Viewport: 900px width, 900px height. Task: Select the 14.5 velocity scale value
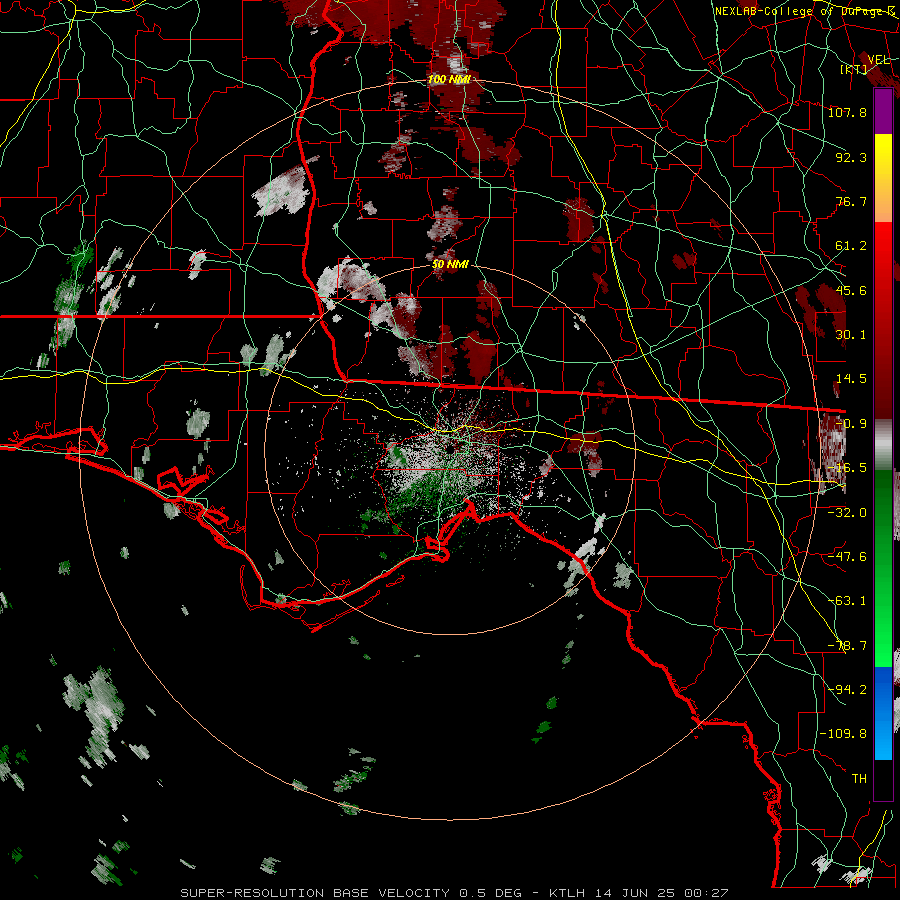click(x=851, y=379)
